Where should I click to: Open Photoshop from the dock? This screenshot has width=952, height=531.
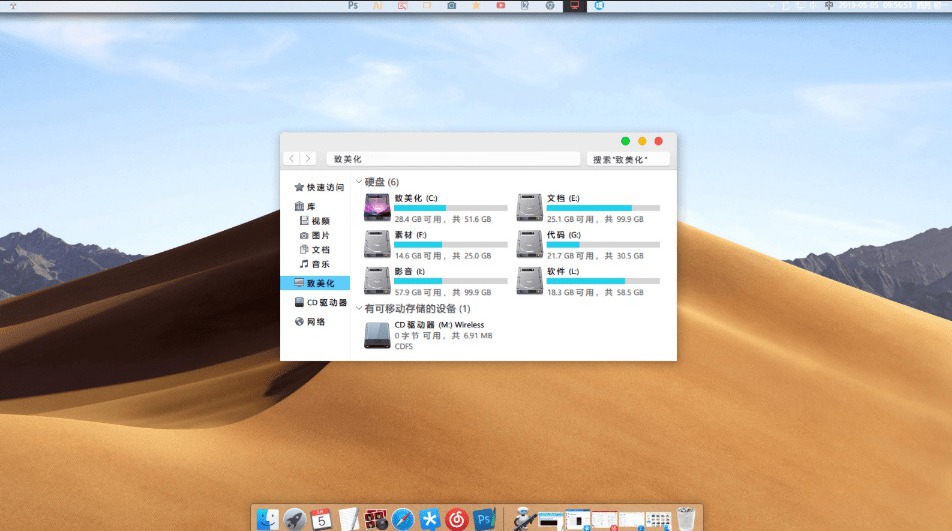485,518
